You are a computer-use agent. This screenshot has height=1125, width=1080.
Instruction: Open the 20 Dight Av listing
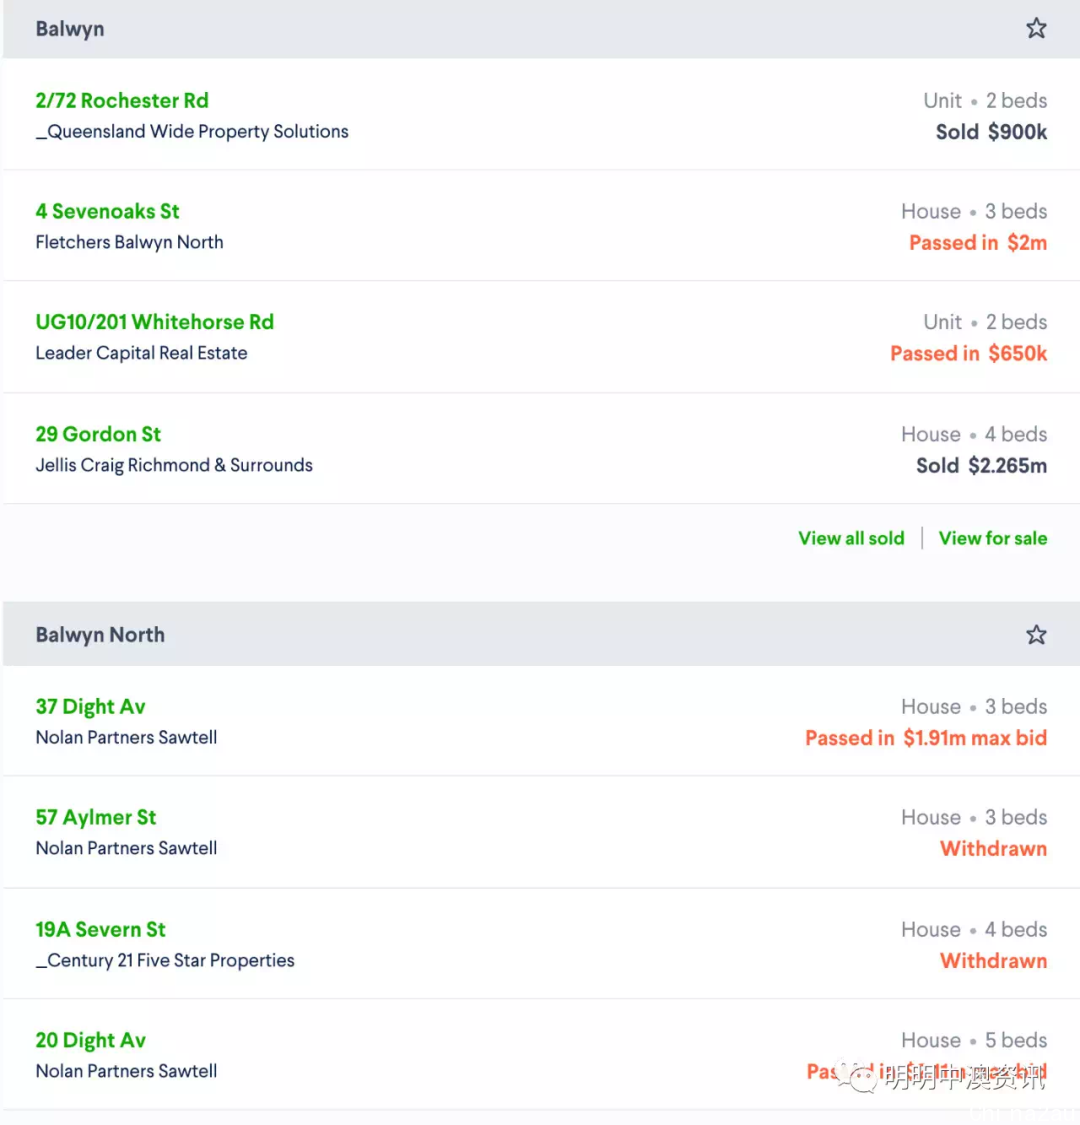[x=90, y=1040]
